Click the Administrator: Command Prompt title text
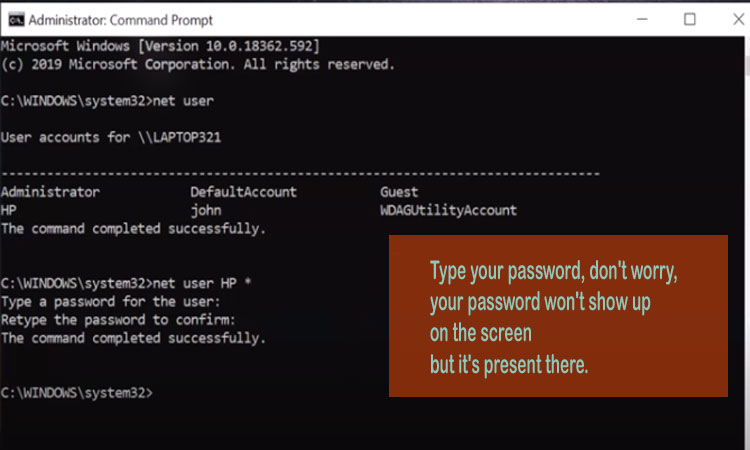 point(121,20)
